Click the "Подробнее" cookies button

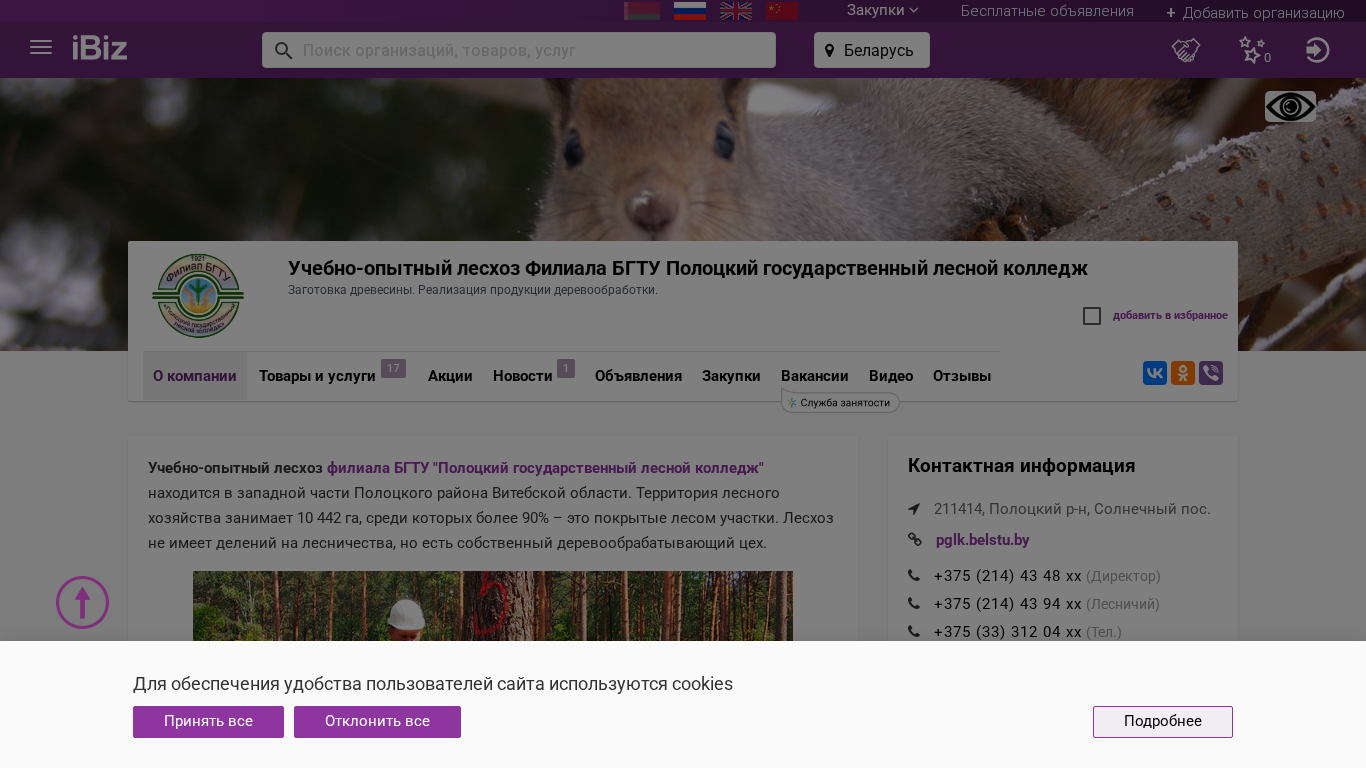point(1162,722)
